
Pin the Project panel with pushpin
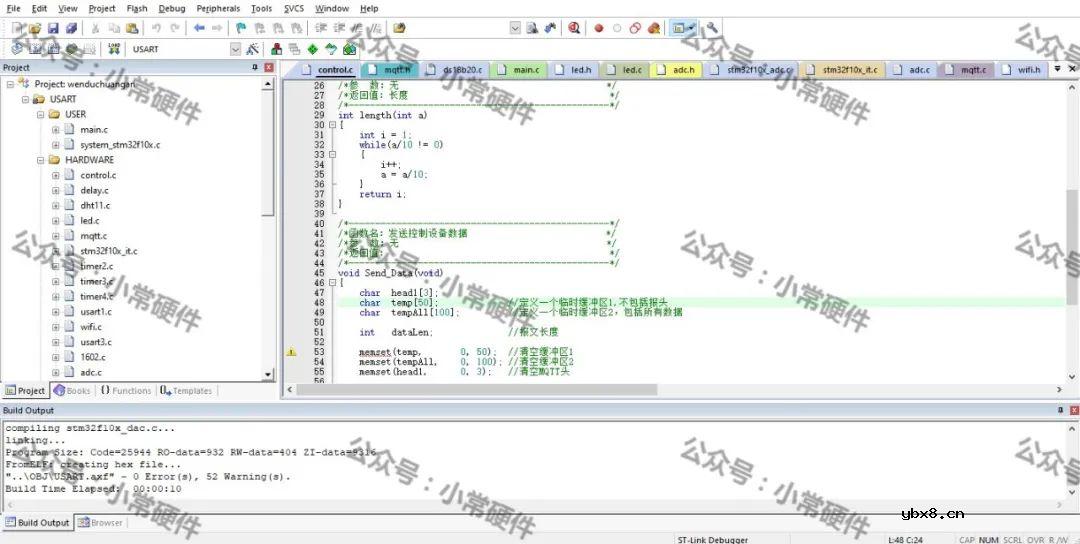point(255,68)
